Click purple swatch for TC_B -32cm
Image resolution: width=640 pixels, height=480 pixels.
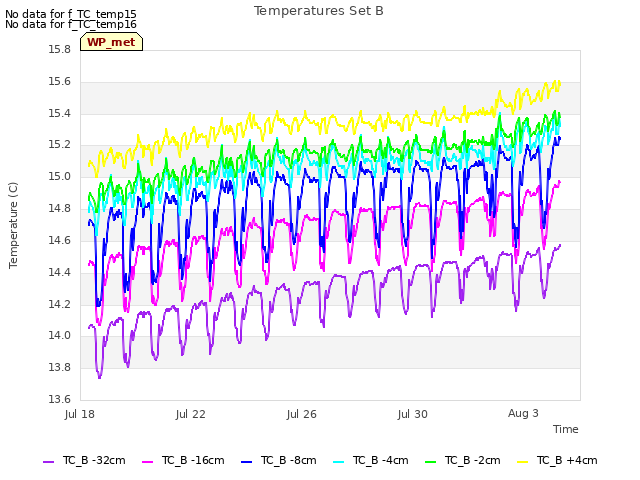[49, 461]
